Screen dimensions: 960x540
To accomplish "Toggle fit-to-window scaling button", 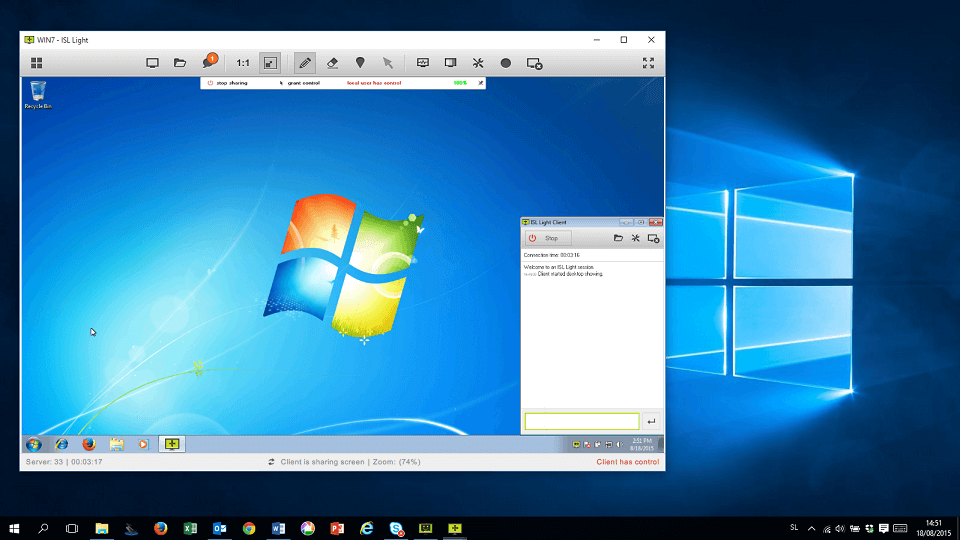I will click(x=270, y=62).
